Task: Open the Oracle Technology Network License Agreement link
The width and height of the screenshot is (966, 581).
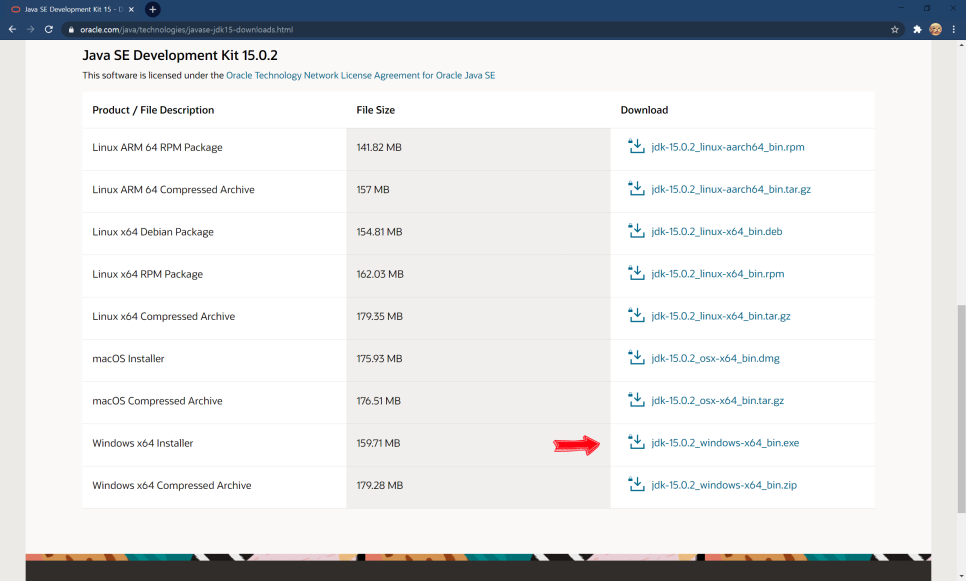Action: pyautogui.click(x=360, y=75)
